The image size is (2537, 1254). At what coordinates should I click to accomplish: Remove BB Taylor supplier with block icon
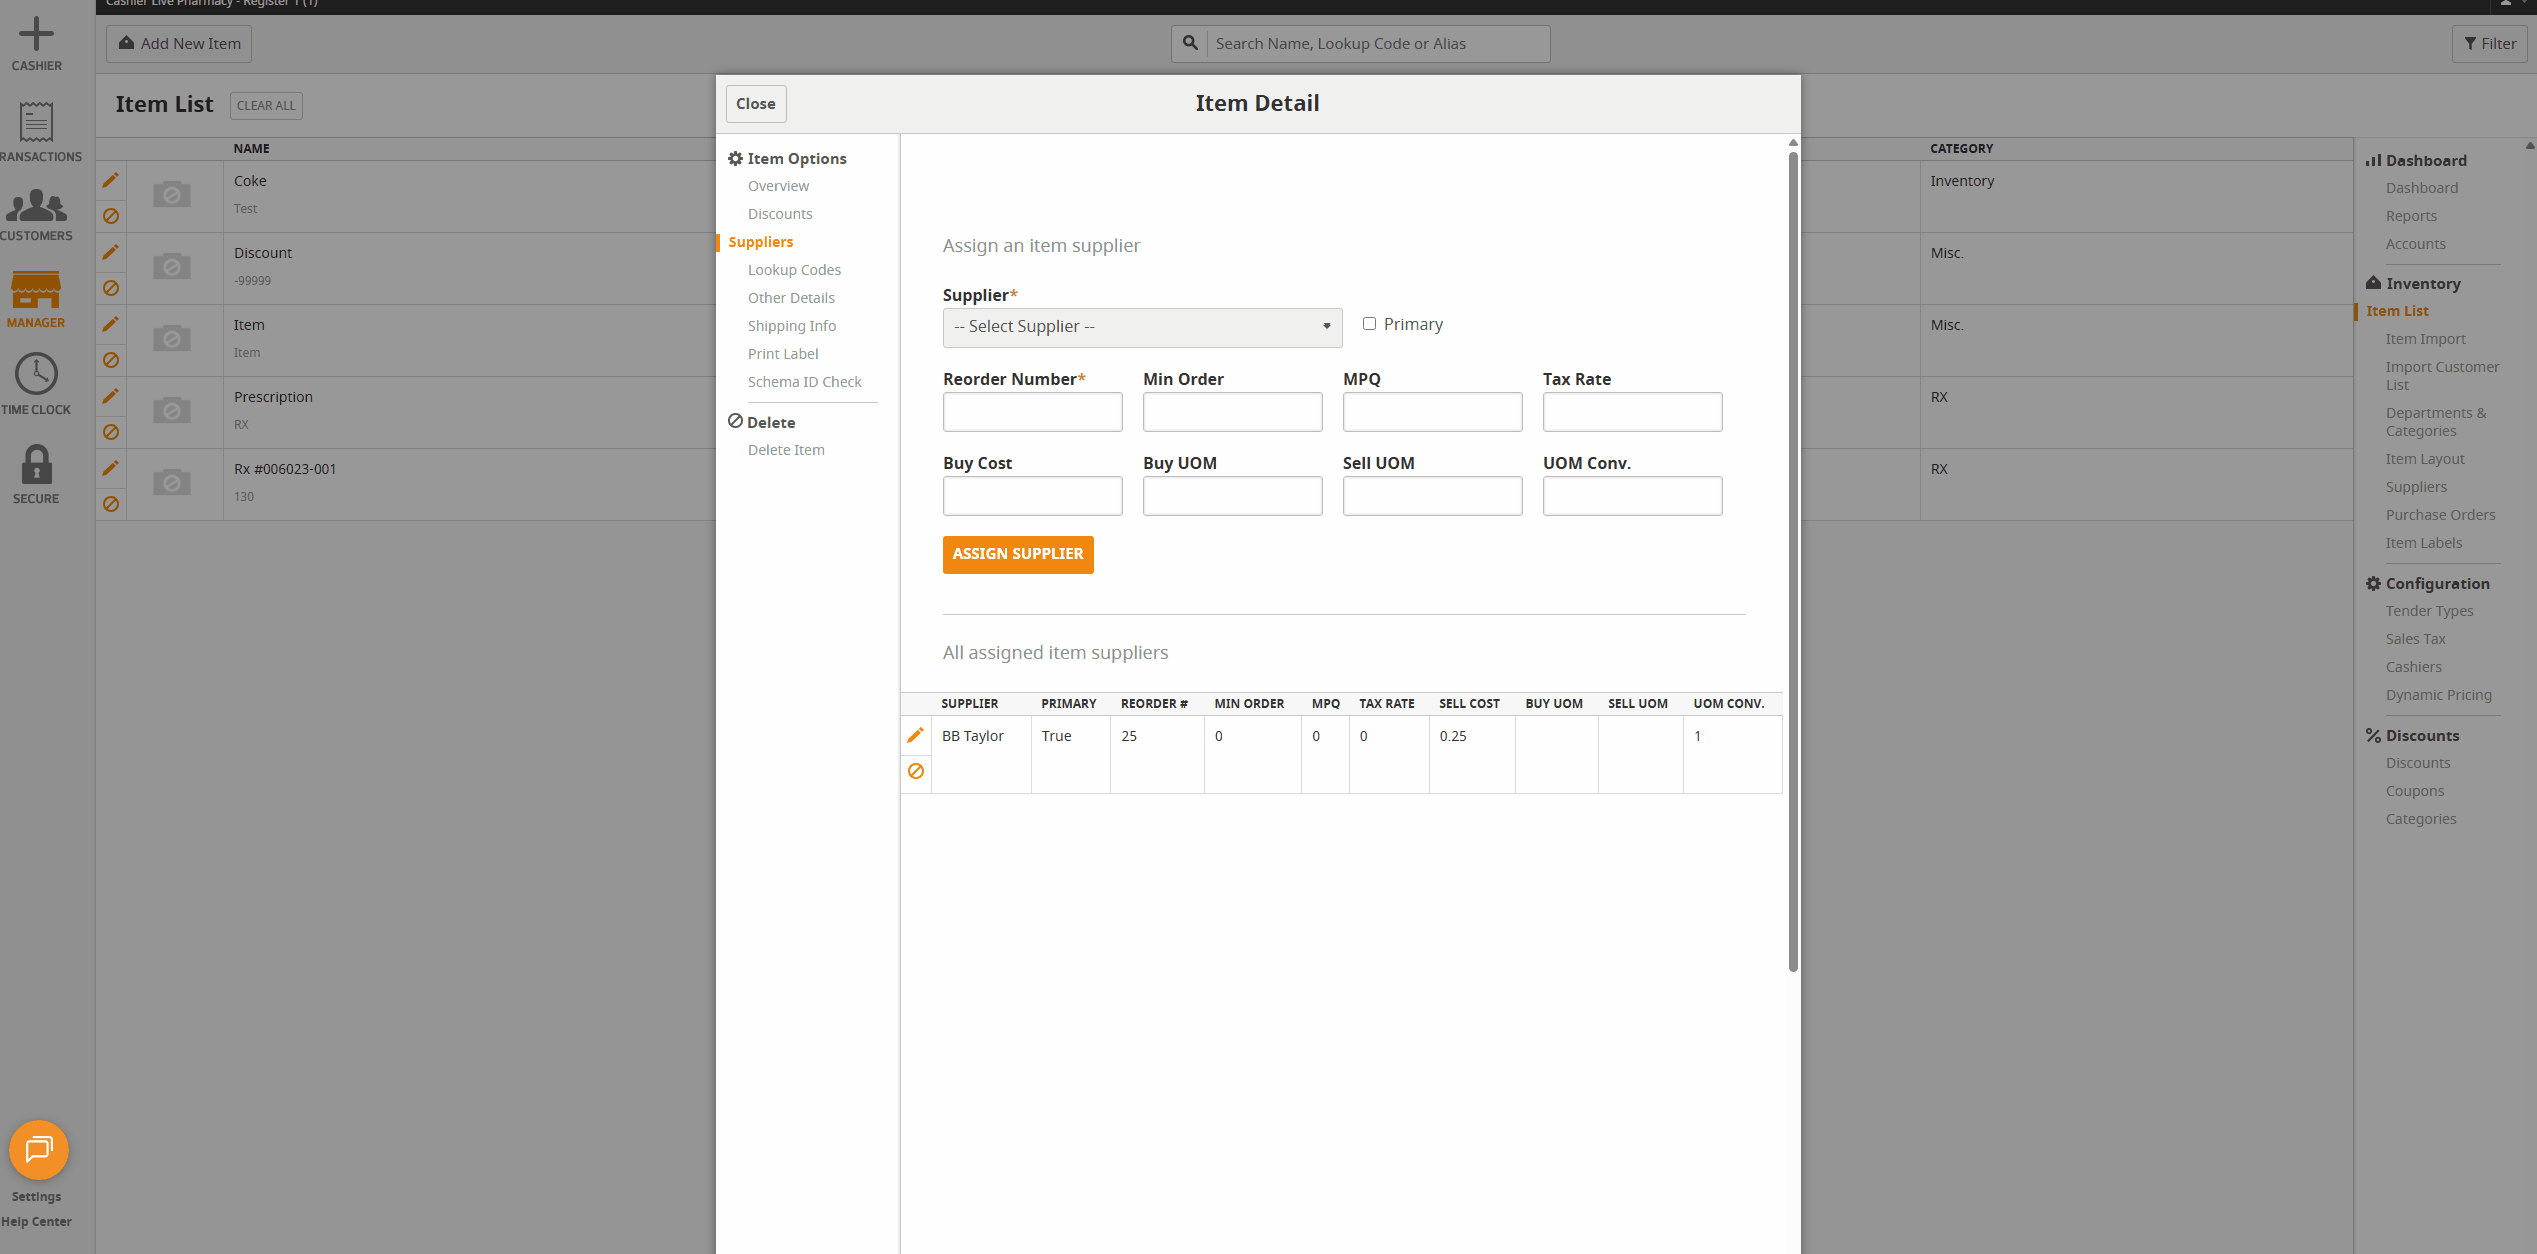[915, 771]
